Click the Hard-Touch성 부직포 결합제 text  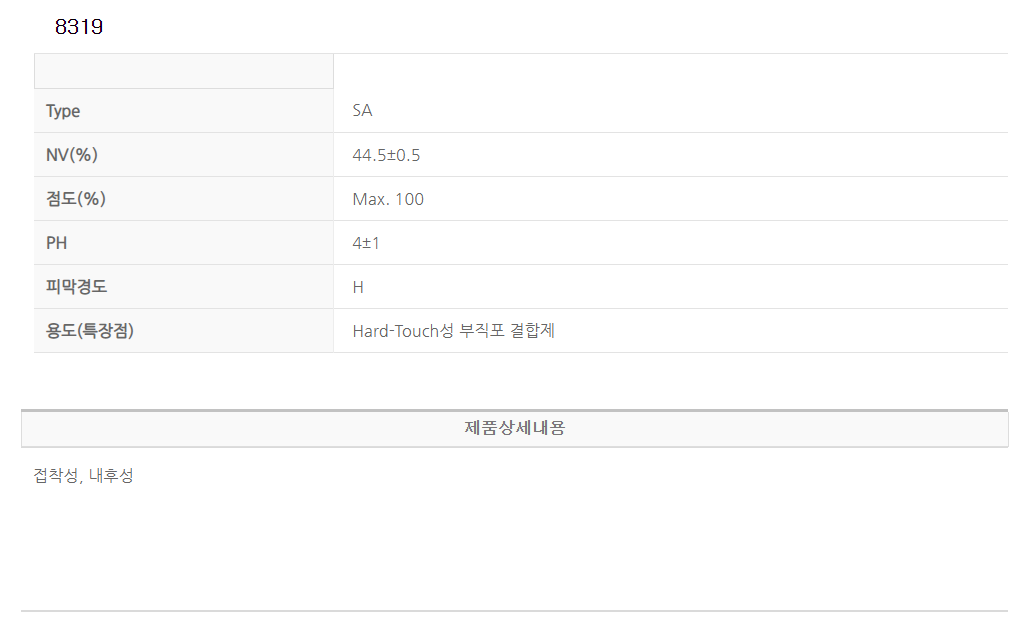click(453, 331)
